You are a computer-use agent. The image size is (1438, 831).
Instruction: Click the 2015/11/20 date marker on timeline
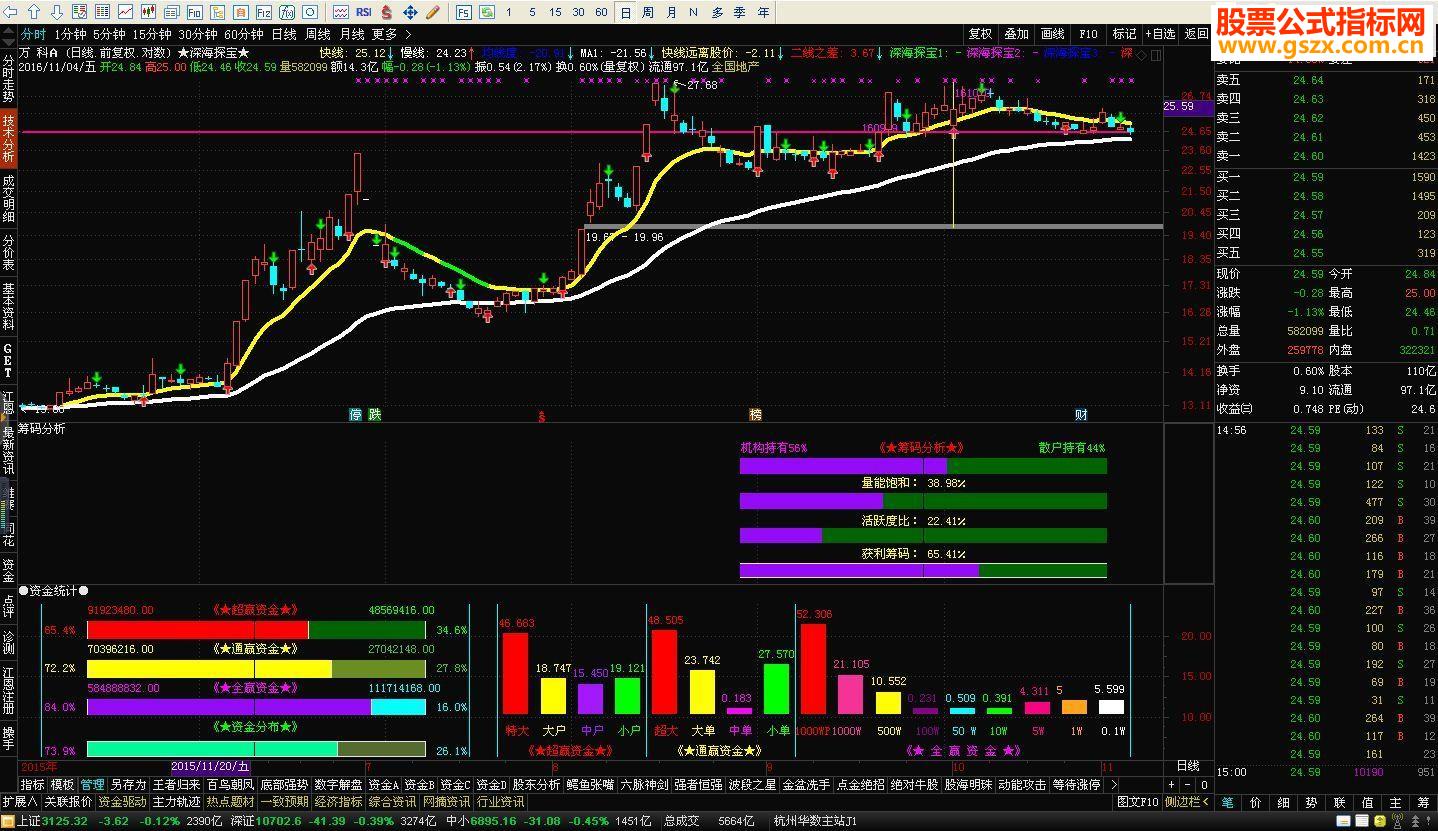(x=210, y=766)
